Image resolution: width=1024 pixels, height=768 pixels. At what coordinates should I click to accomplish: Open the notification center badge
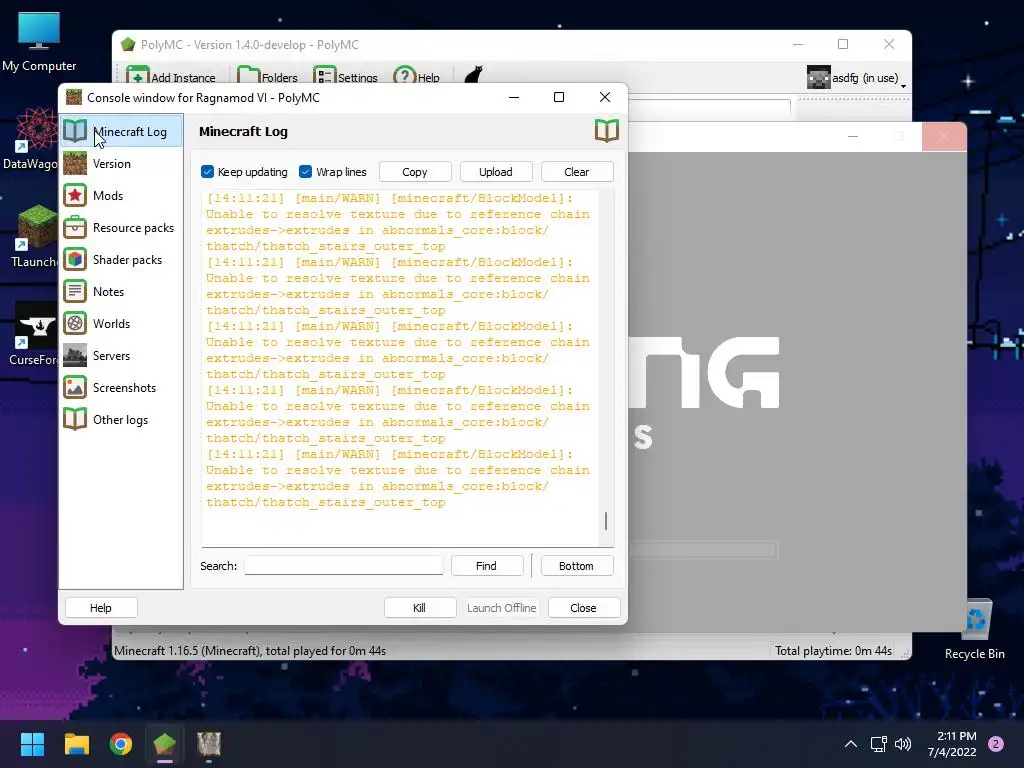(x=996, y=744)
